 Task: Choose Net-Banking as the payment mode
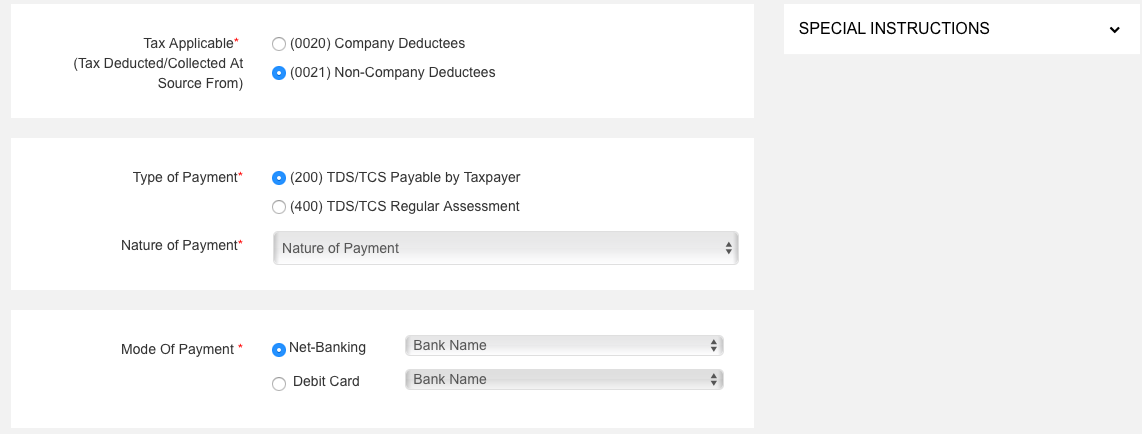(x=279, y=349)
